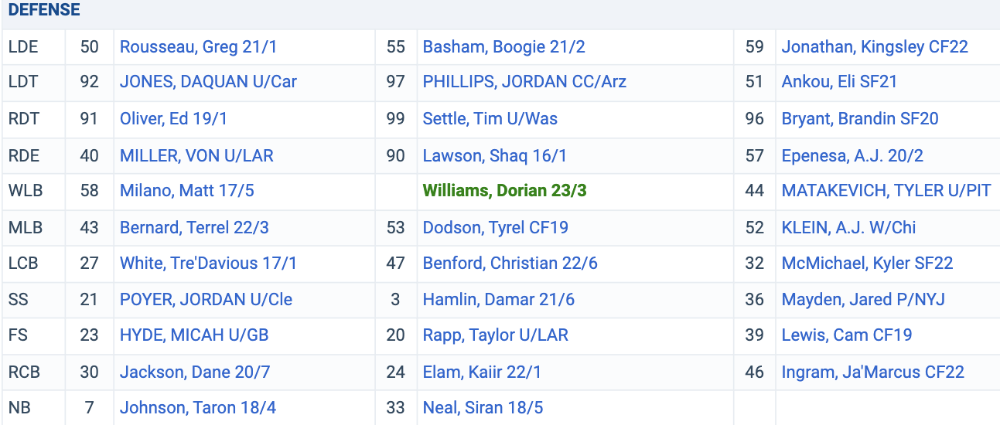Open the Terrel Bernard link
The image size is (1000, 425).
pyautogui.click(x=194, y=227)
